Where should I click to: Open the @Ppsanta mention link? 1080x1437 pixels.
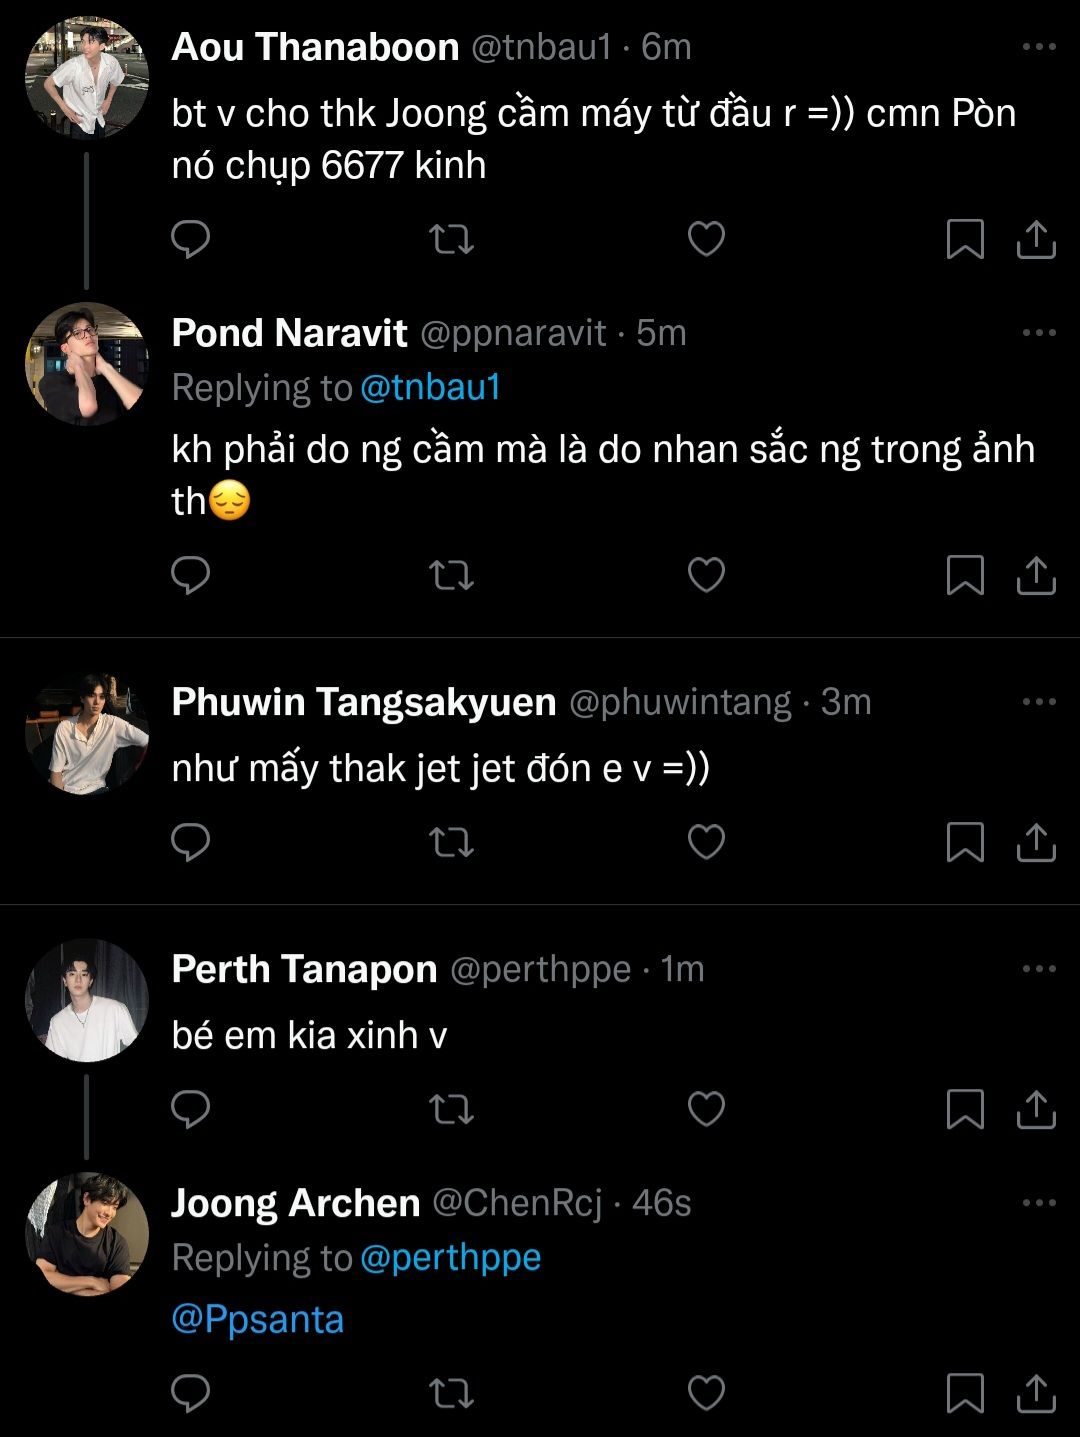coord(258,1319)
